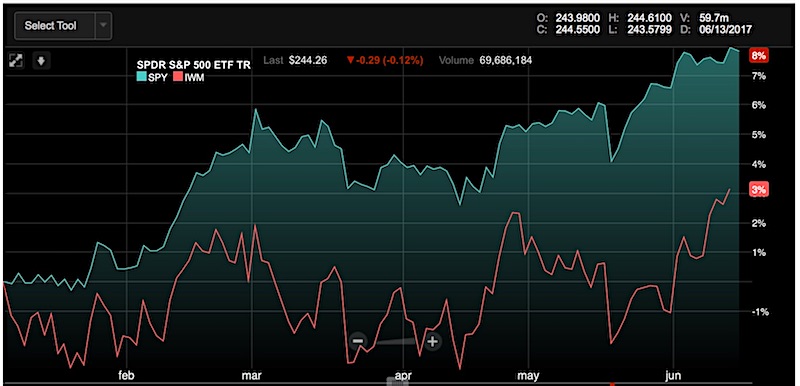Viewport: 800px width, 386px height.
Task: Click the apr axis label
Action: click(403, 376)
